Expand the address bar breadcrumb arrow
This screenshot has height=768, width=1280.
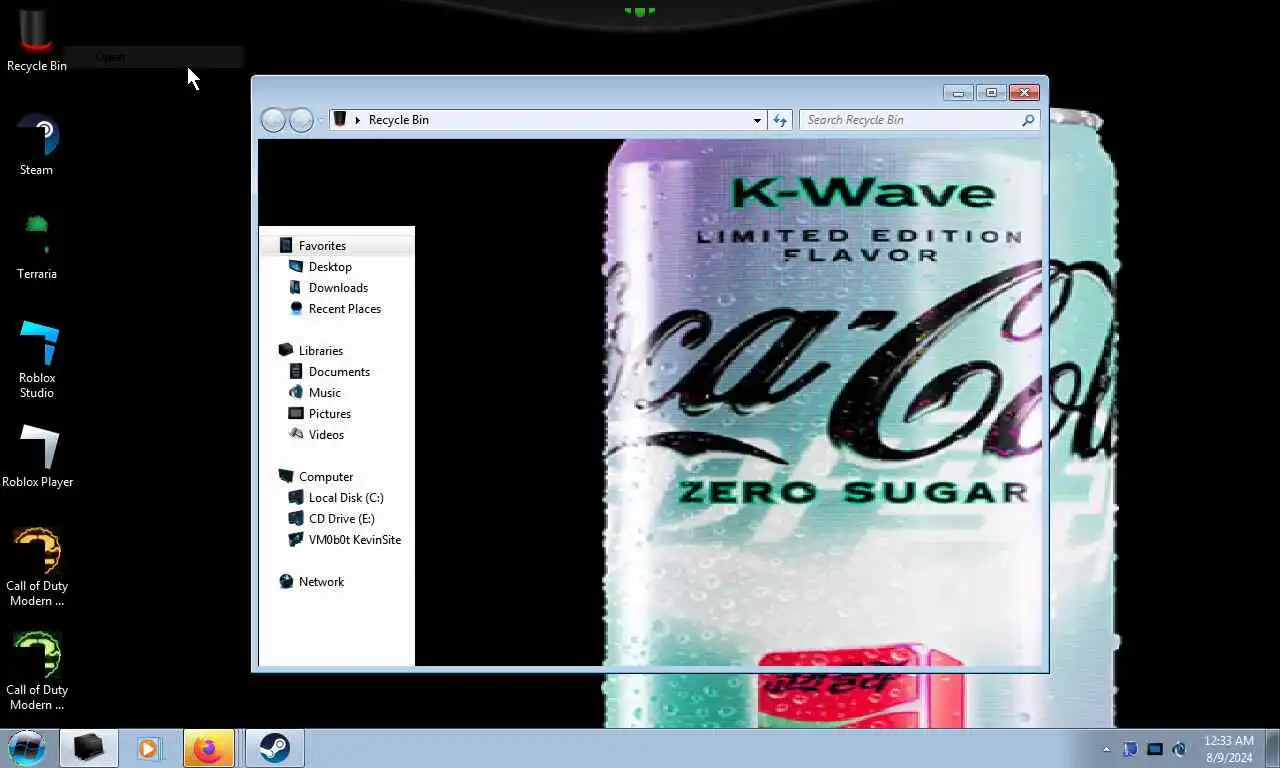pos(358,120)
